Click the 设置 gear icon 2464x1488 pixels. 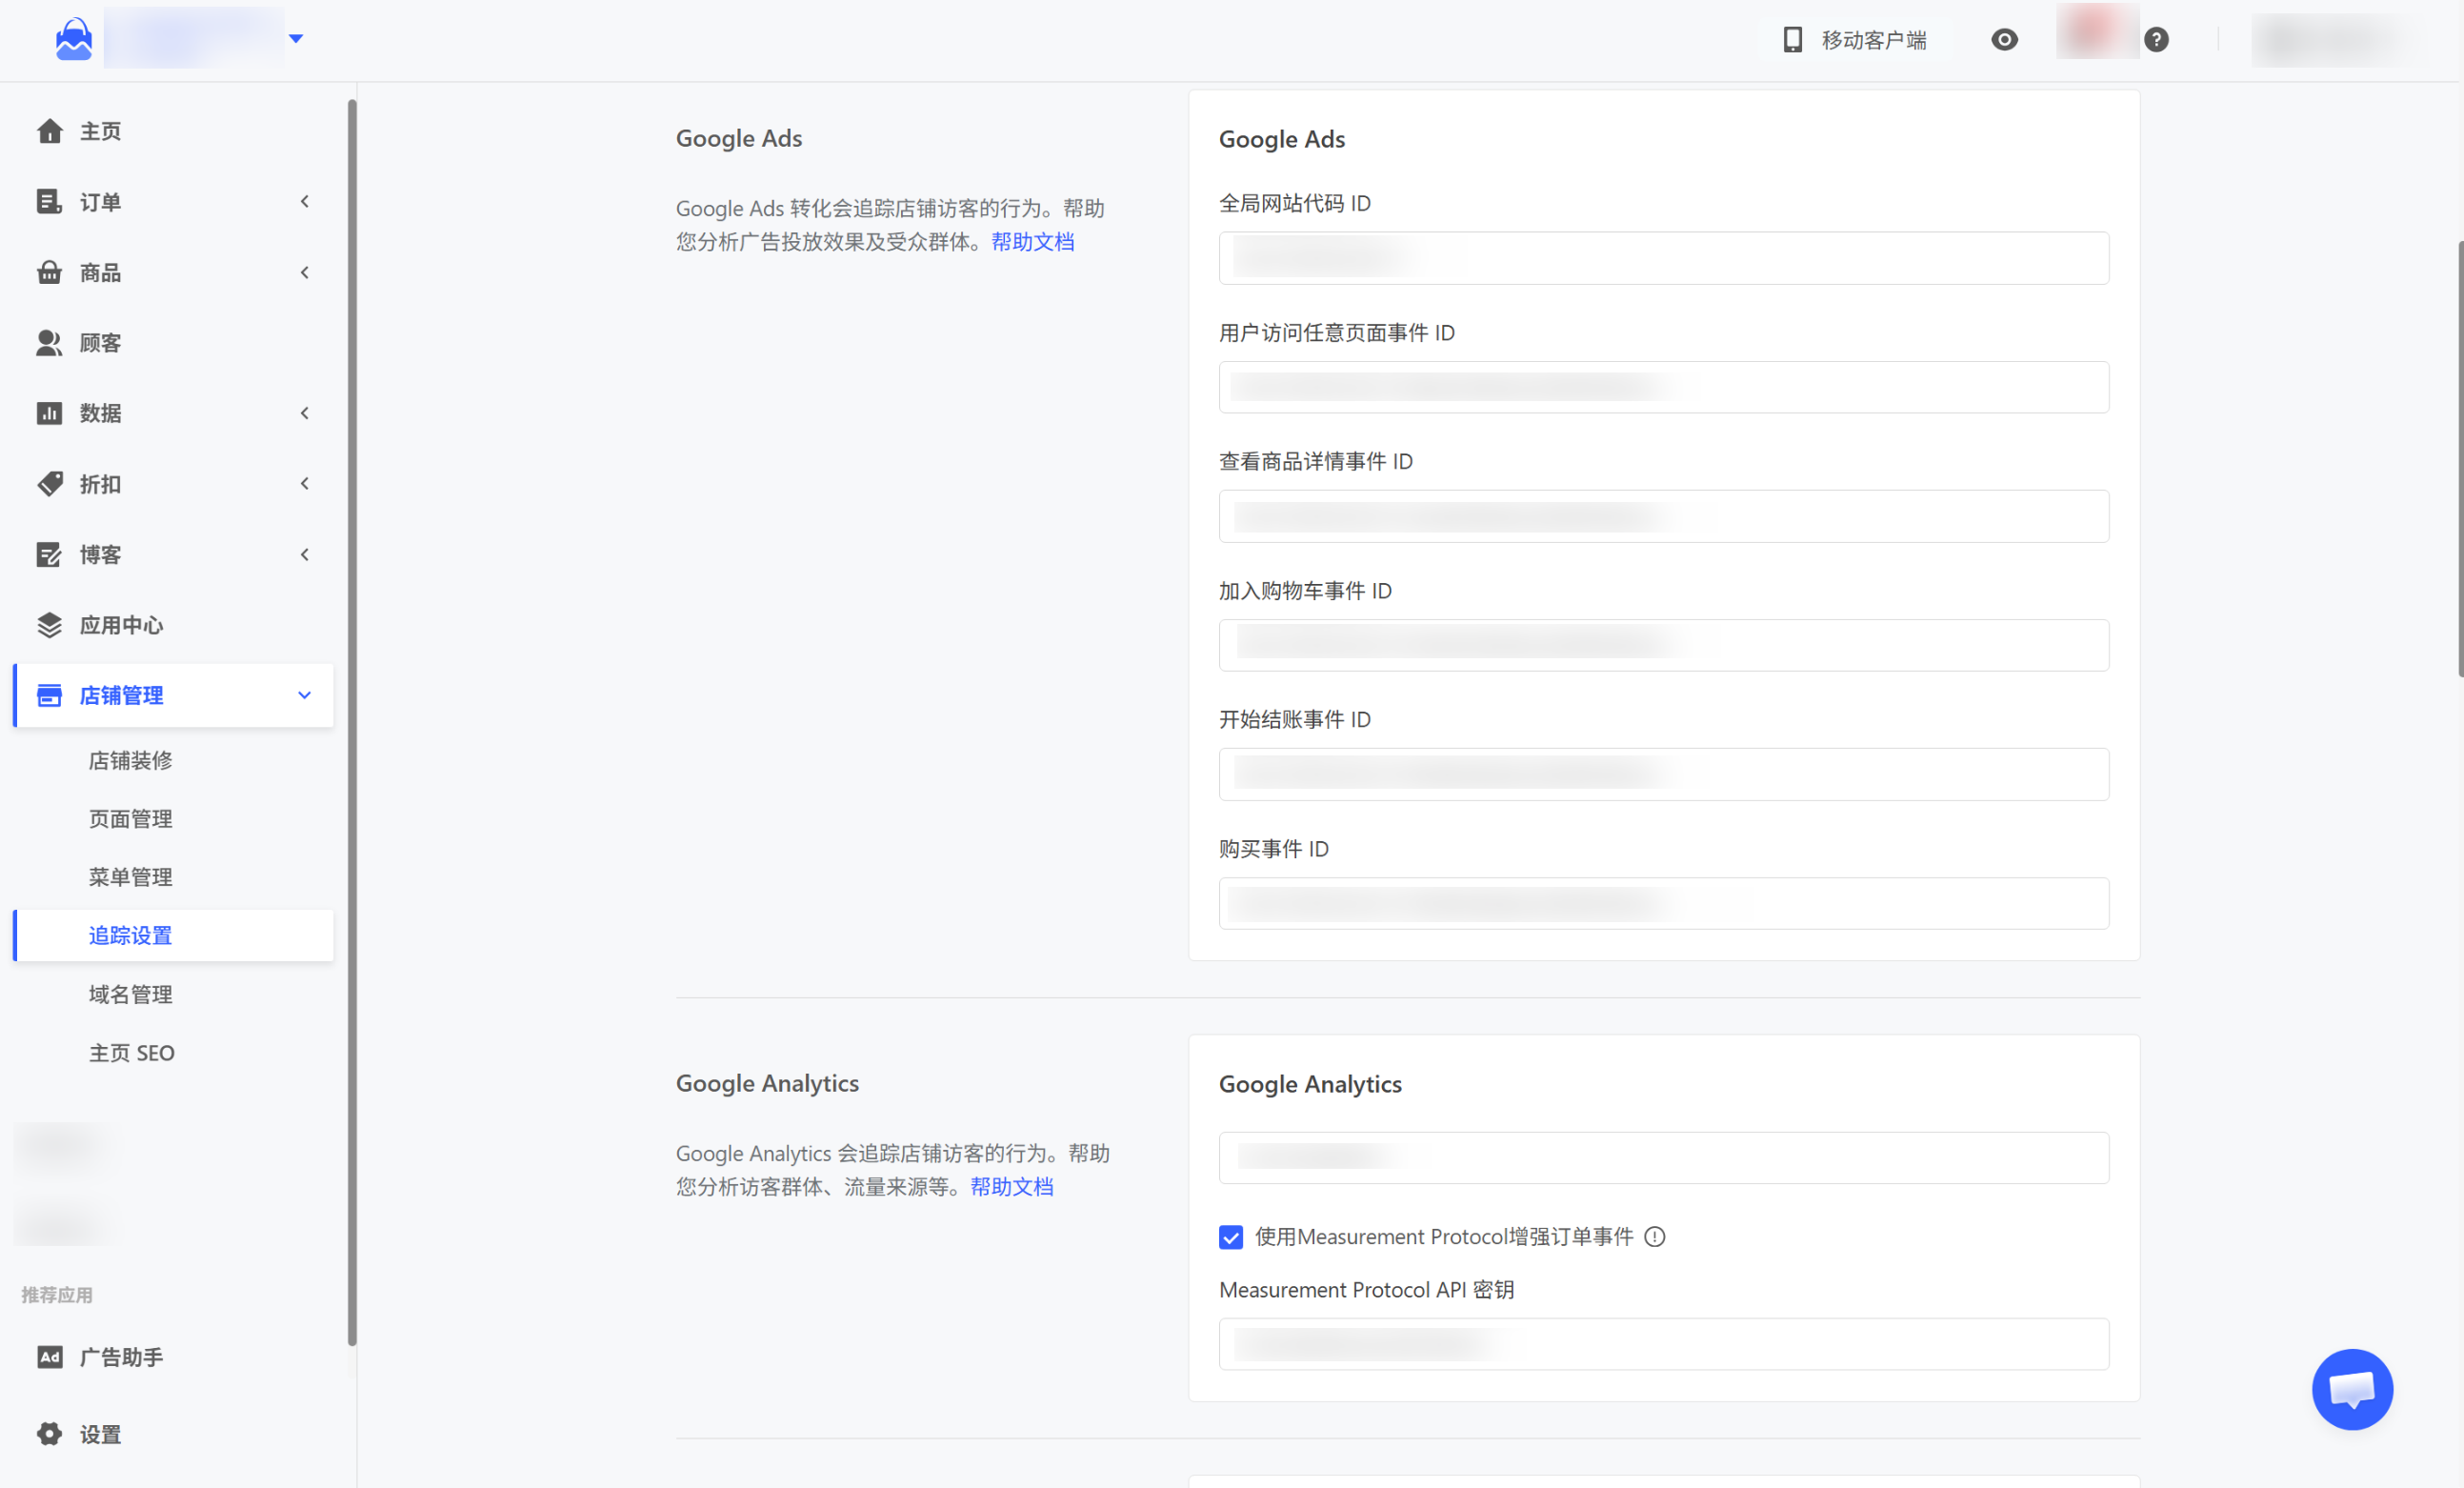pos(50,1434)
